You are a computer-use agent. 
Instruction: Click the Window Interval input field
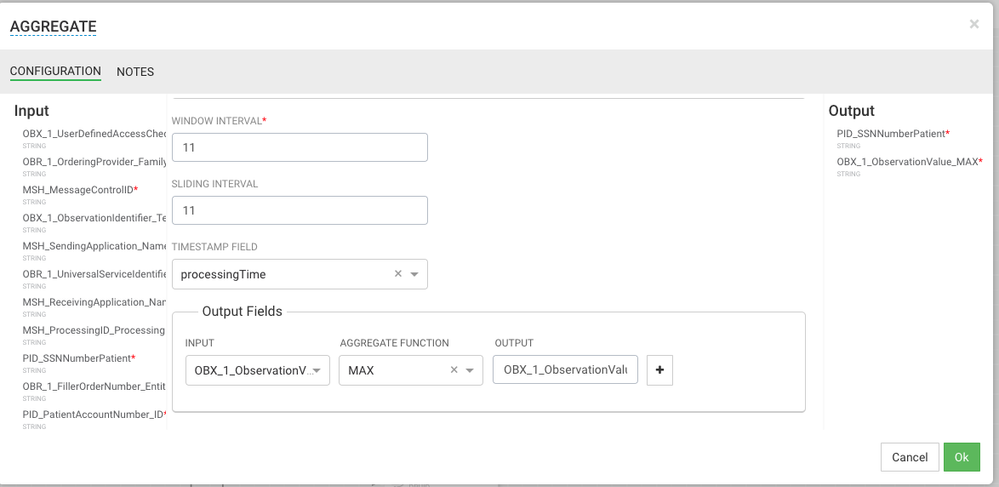click(x=299, y=147)
